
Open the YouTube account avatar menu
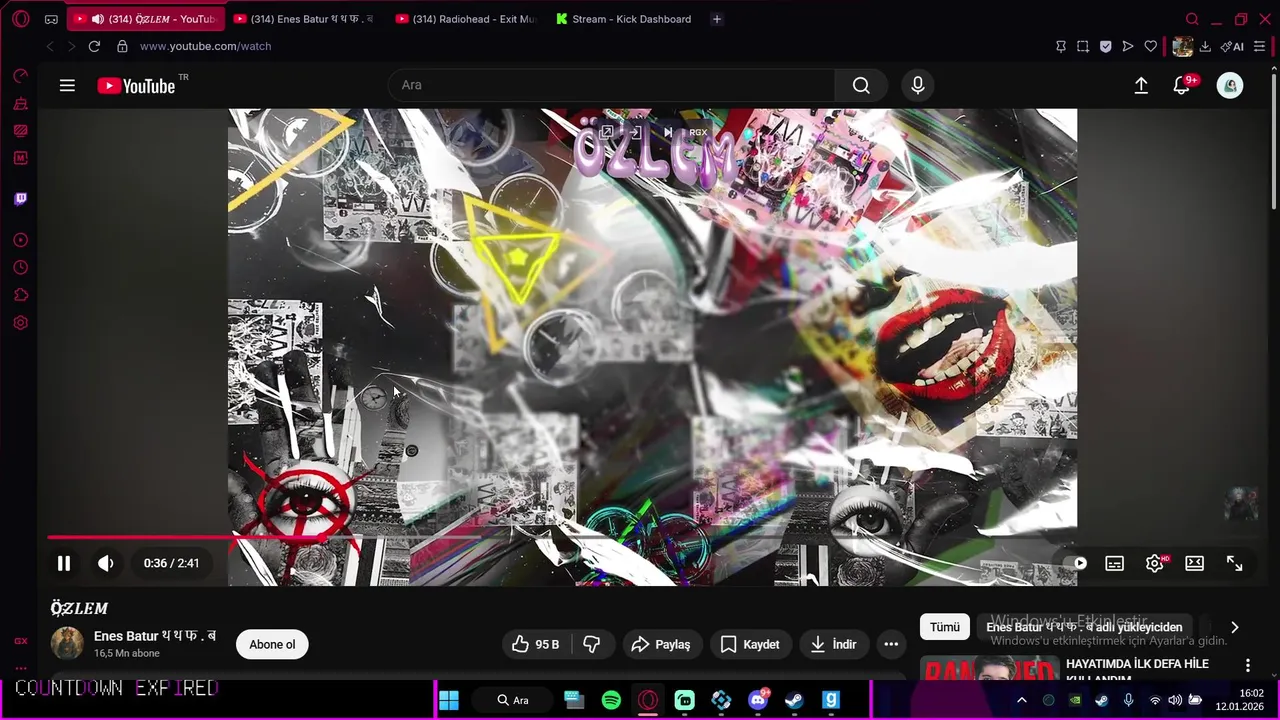pos(1230,86)
